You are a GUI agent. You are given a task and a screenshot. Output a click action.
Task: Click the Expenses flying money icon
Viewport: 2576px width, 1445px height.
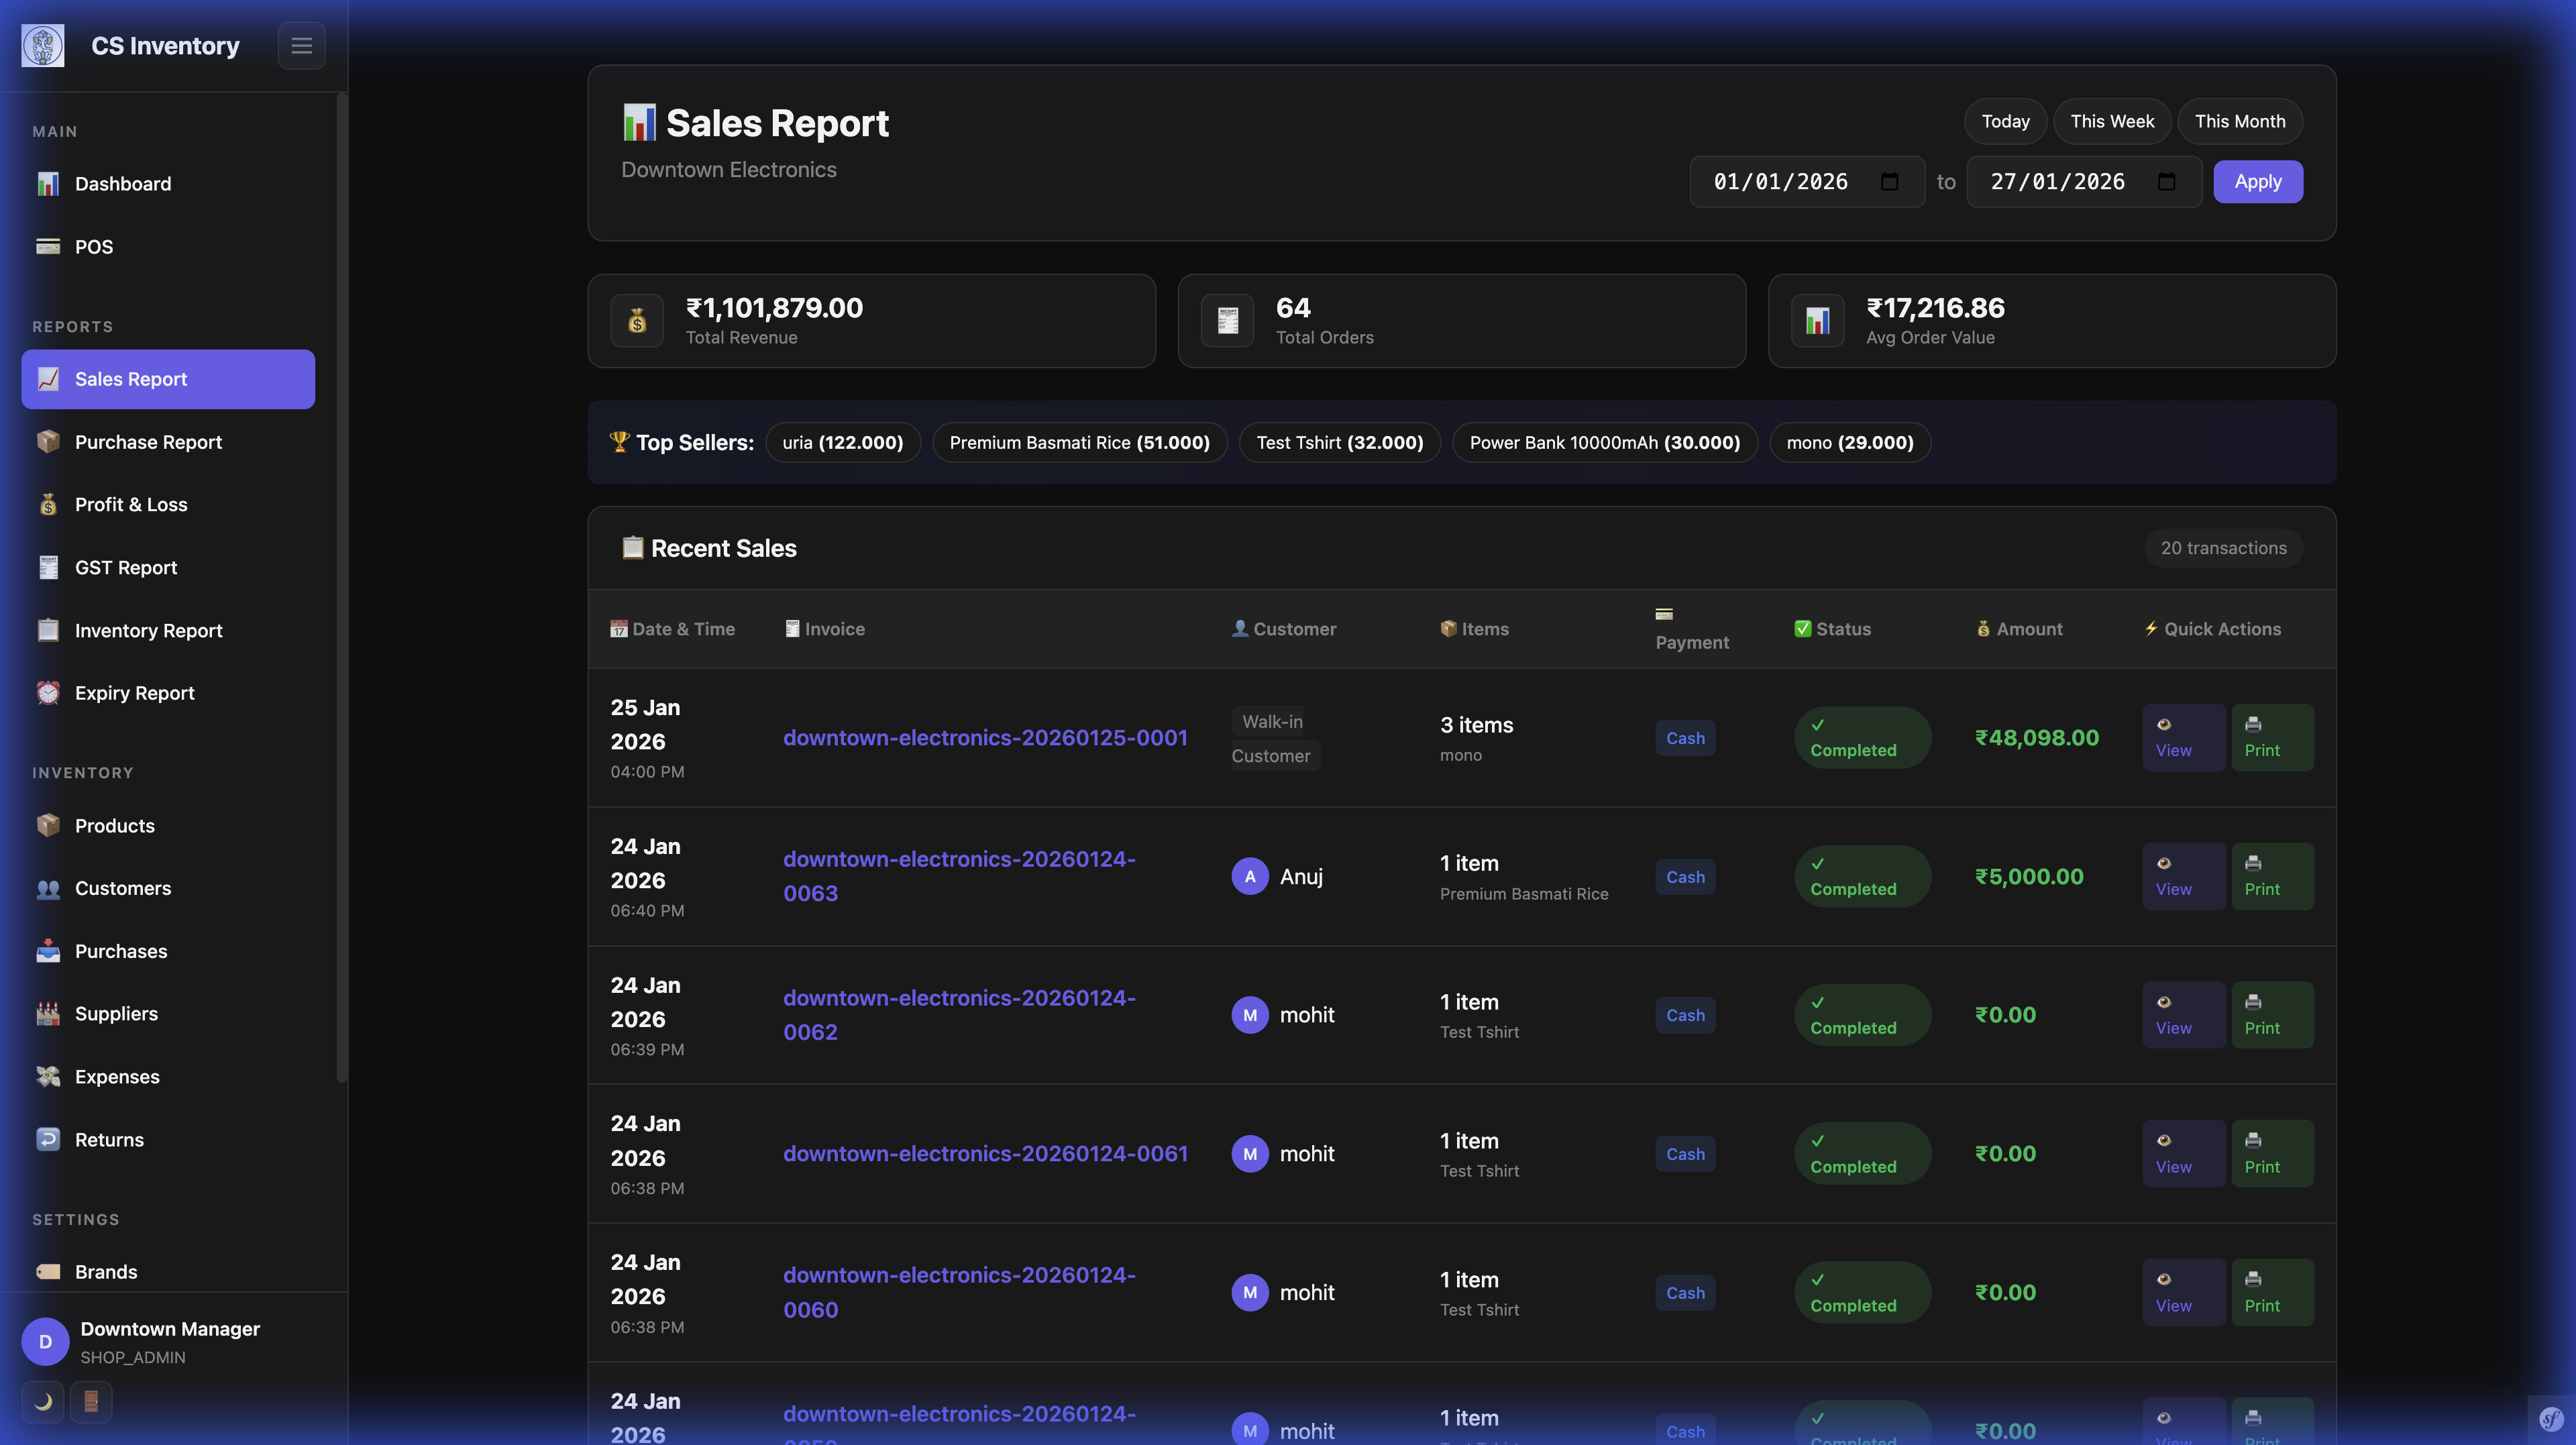(x=48, y=1077)
